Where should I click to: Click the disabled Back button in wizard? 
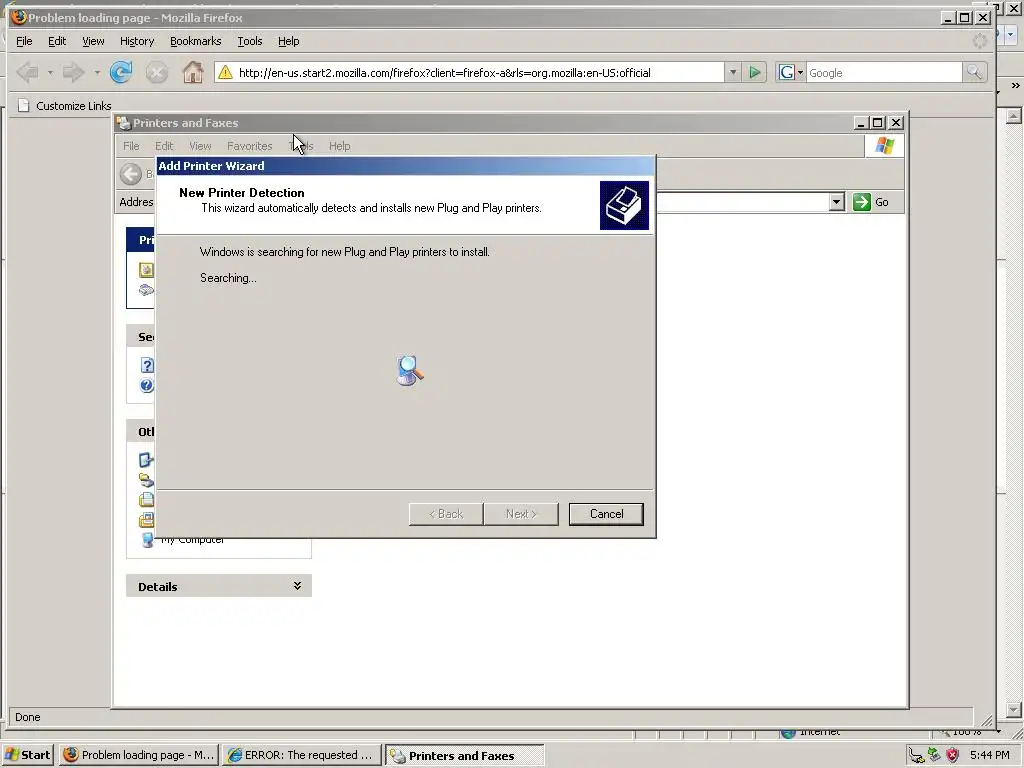(x=446, y=514)
